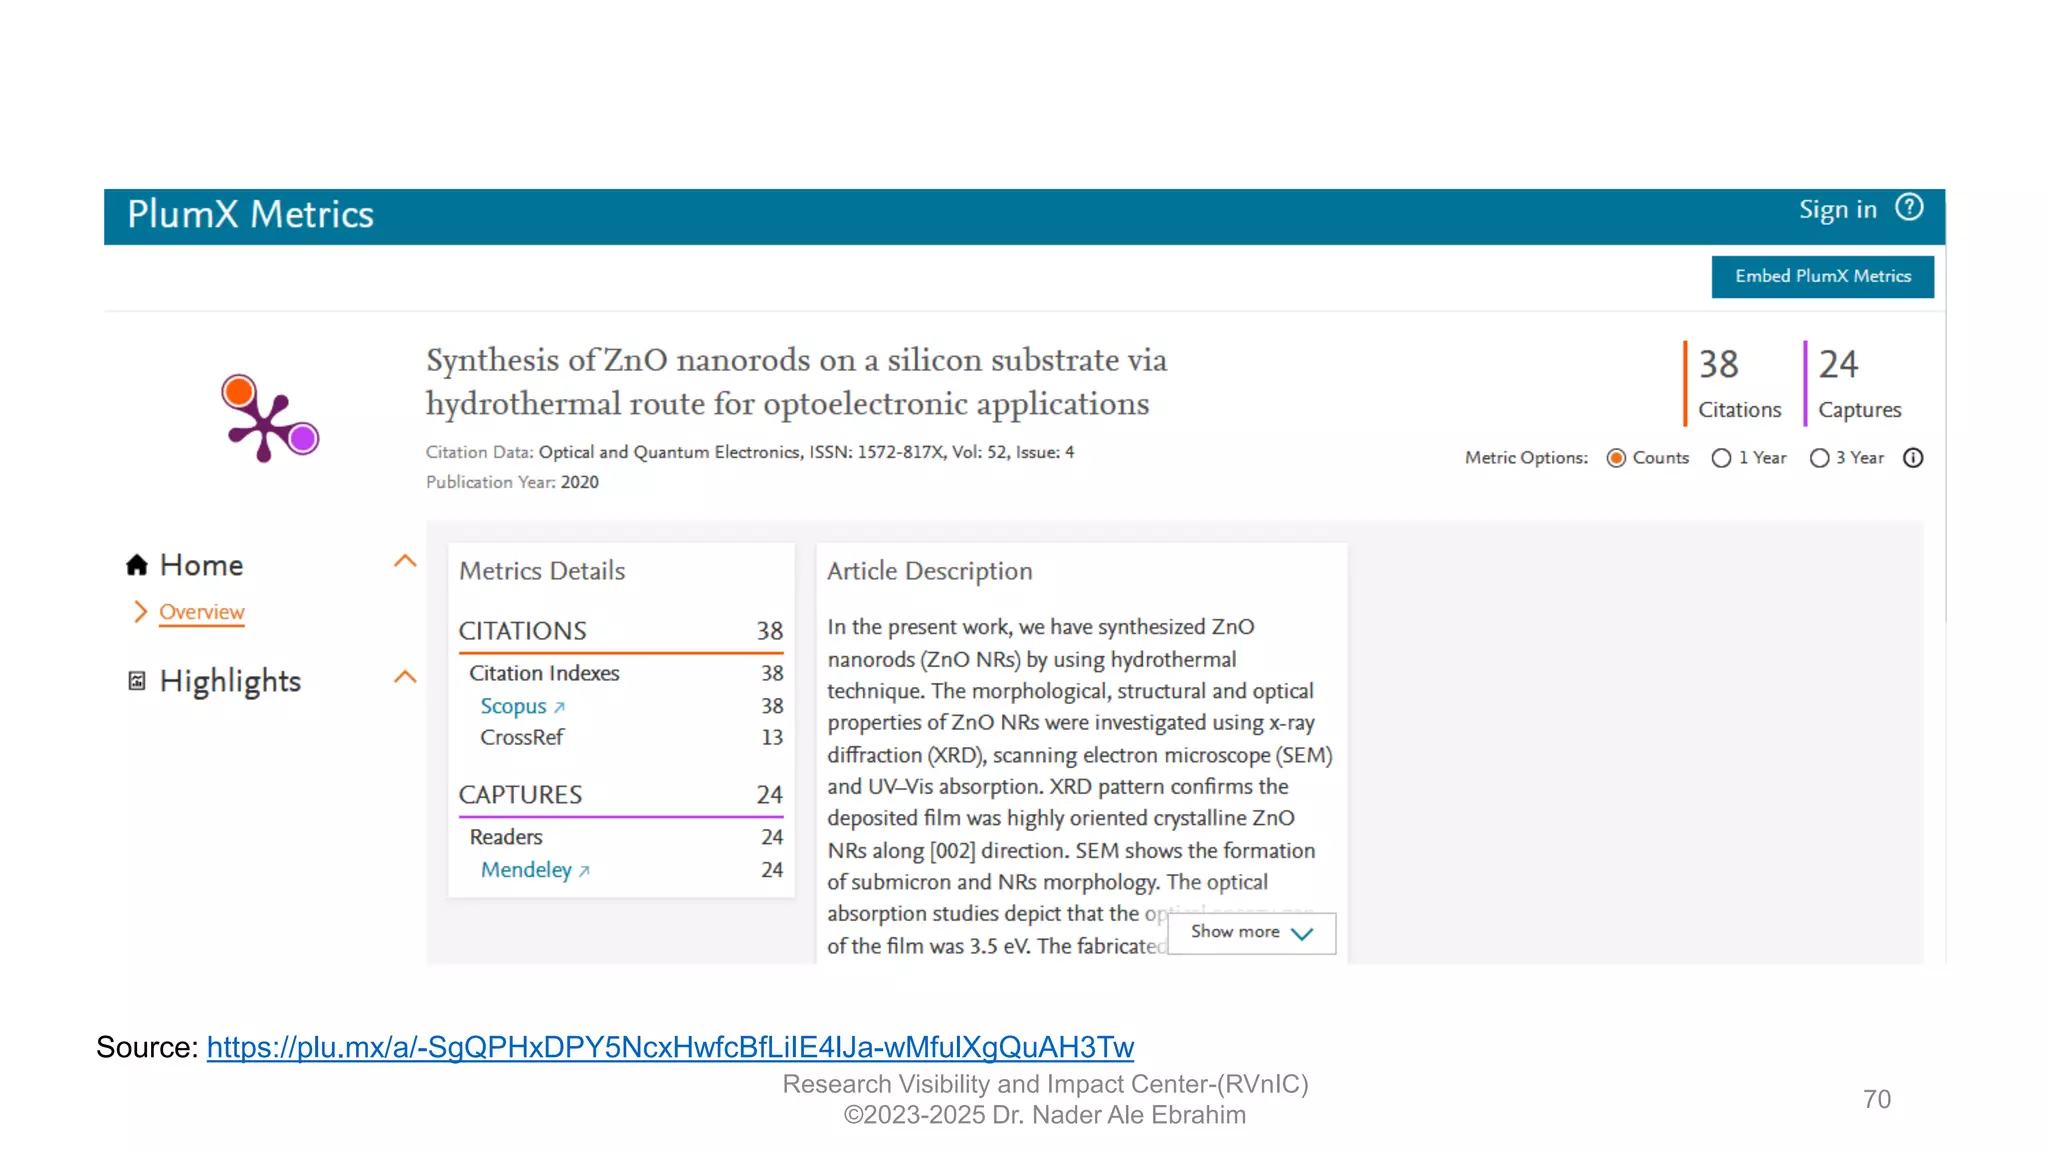This screenshot has width=2048, height=1152.
Task: Click the Readers row
Action: tap(625, 837)
